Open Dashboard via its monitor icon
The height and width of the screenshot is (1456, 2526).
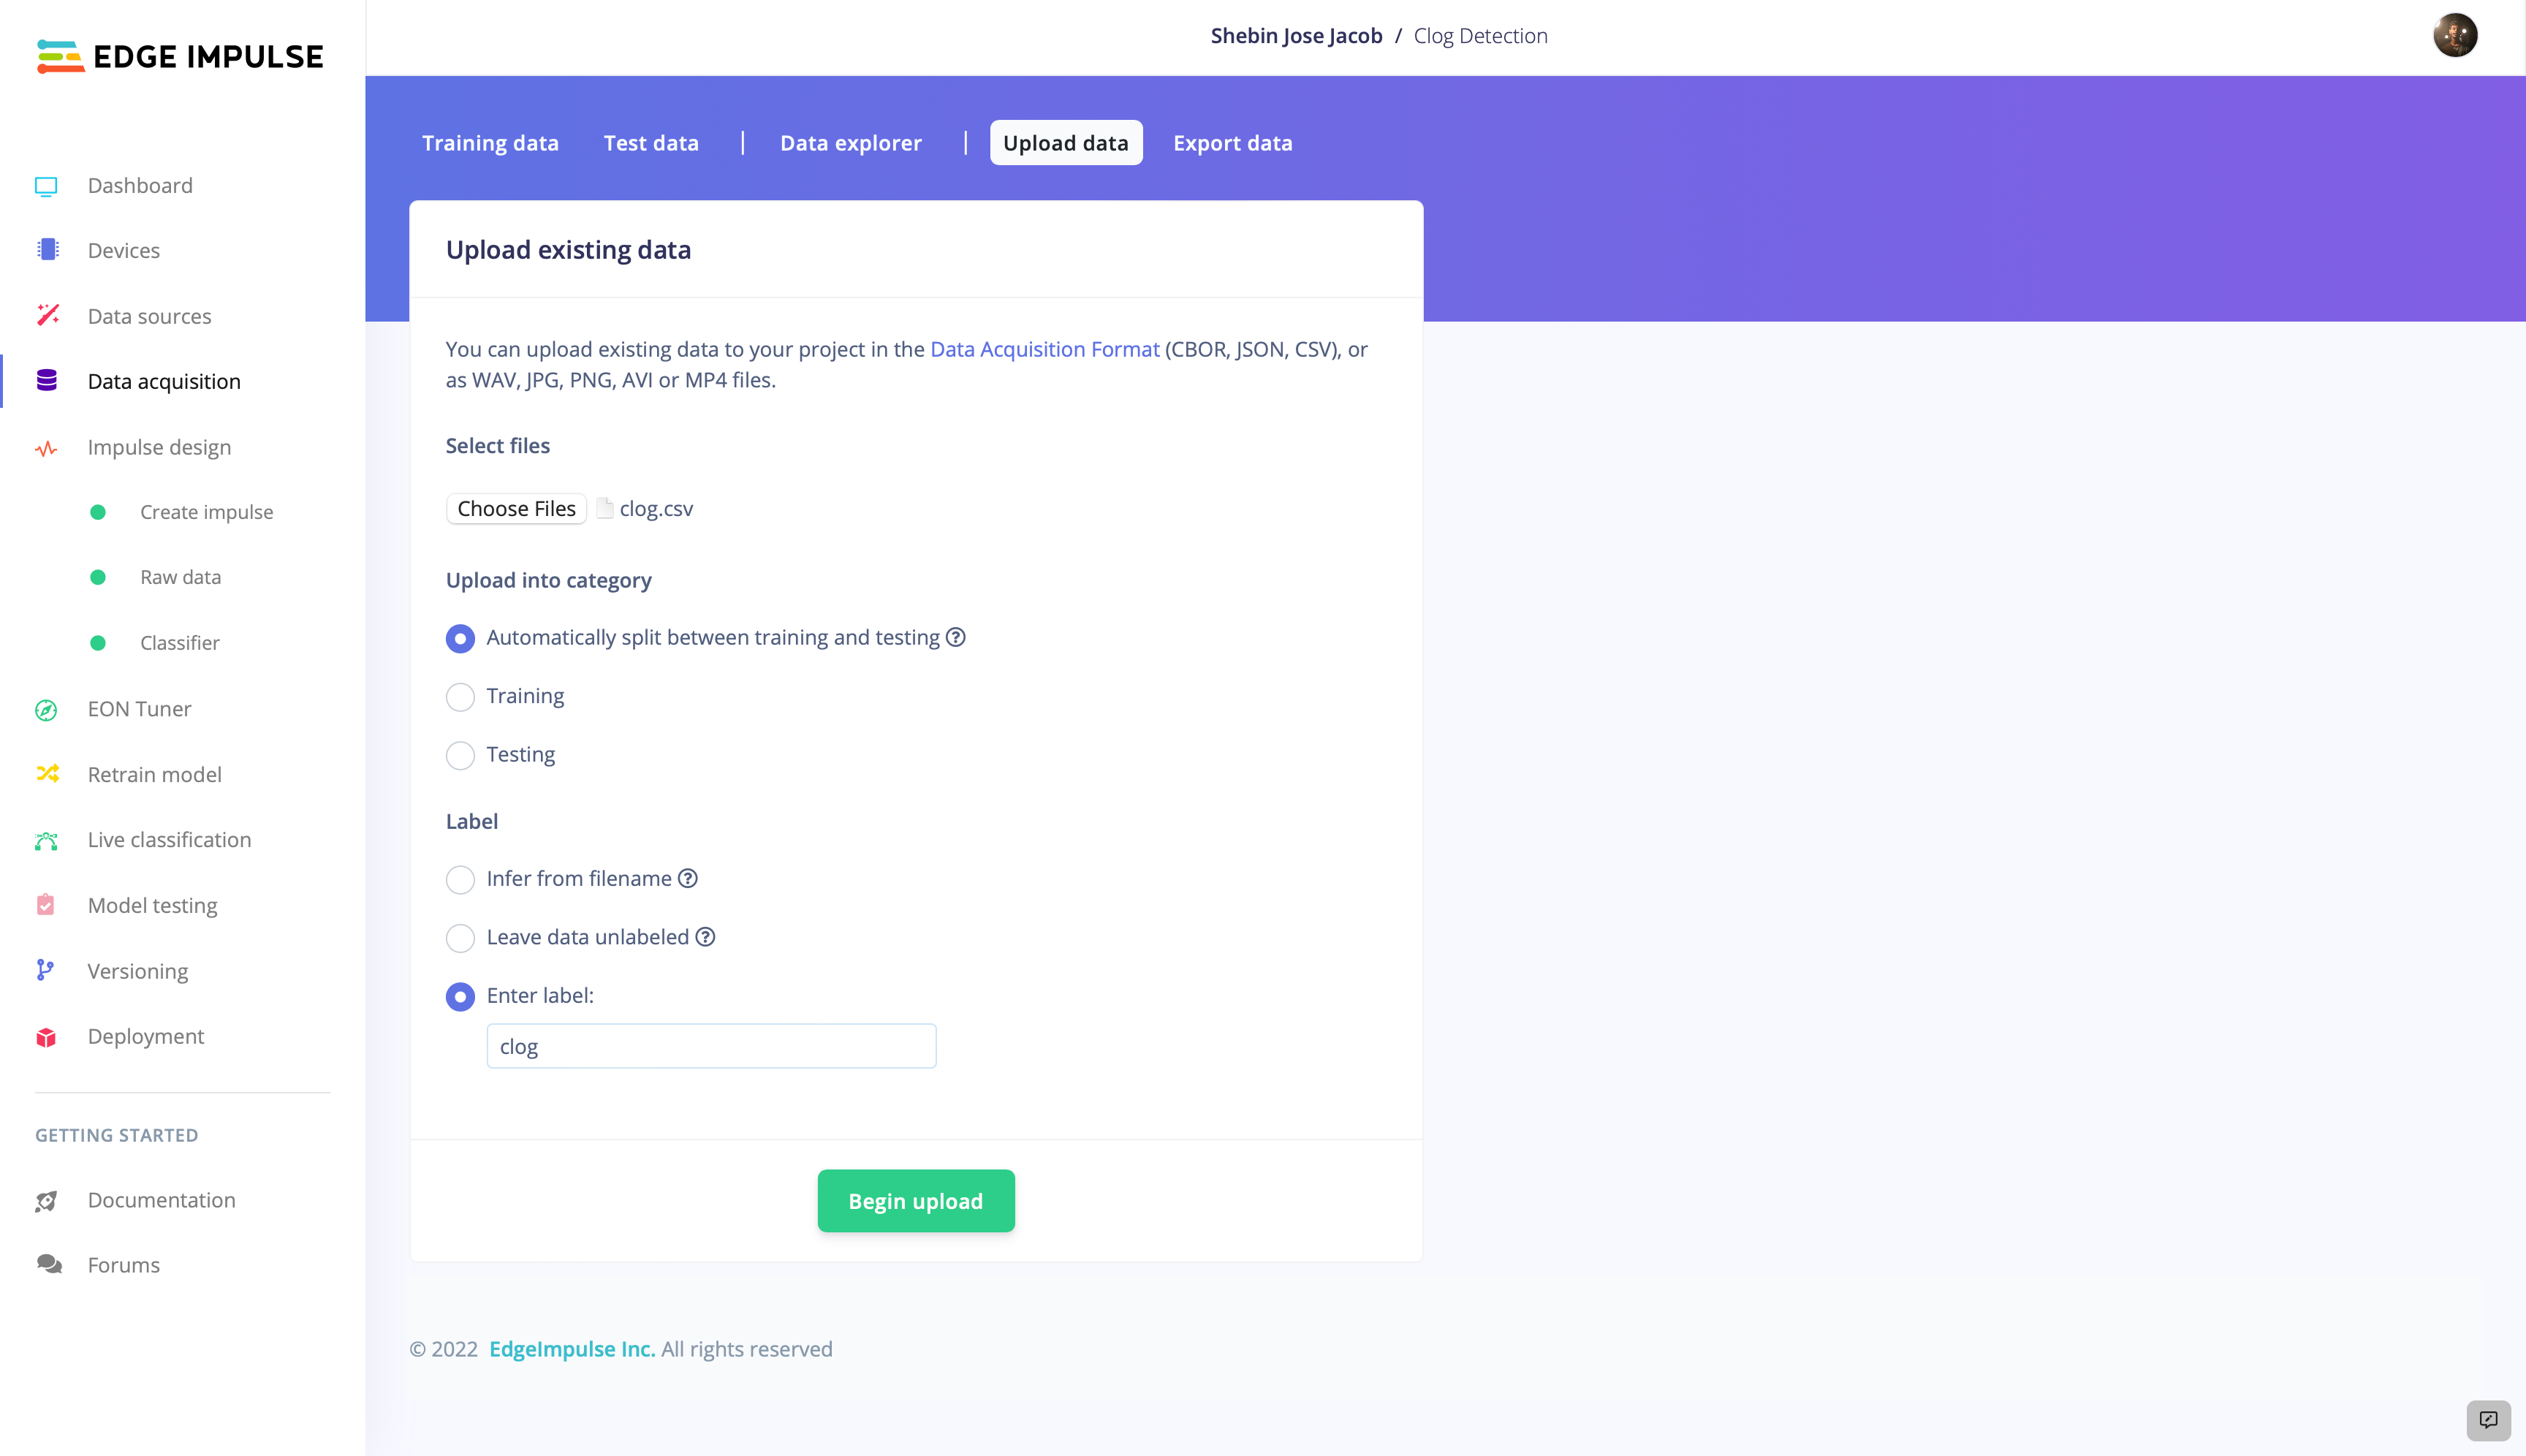[46, 186]
